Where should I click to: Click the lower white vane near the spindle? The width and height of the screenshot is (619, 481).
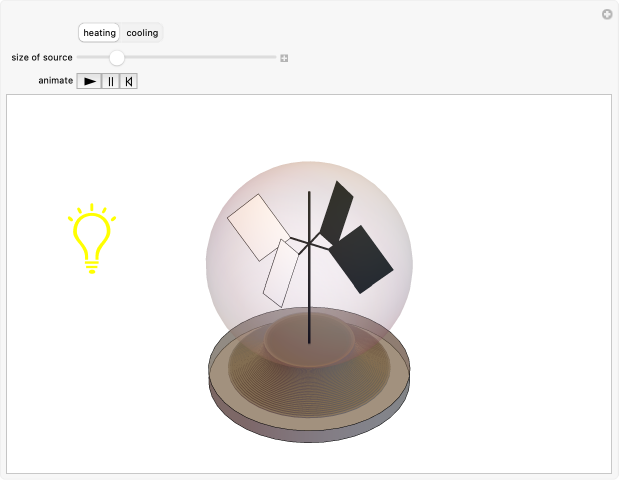coord(281,273)
